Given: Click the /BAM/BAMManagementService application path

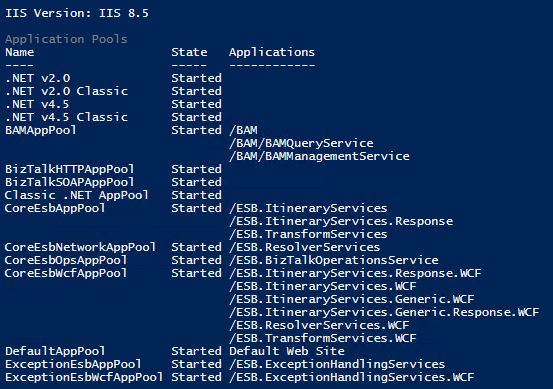Looking at the screenshot, I should coord(319,157).
